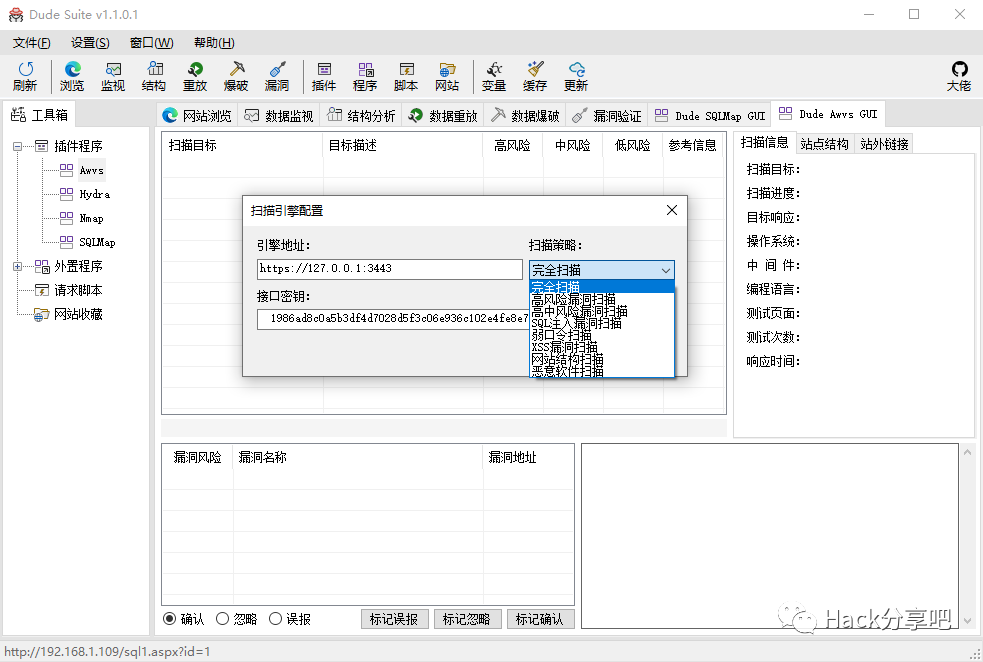The image size is (983, 662).
Task: Open the 浏览 browser toolbar icon
Action: pos(71,76)
